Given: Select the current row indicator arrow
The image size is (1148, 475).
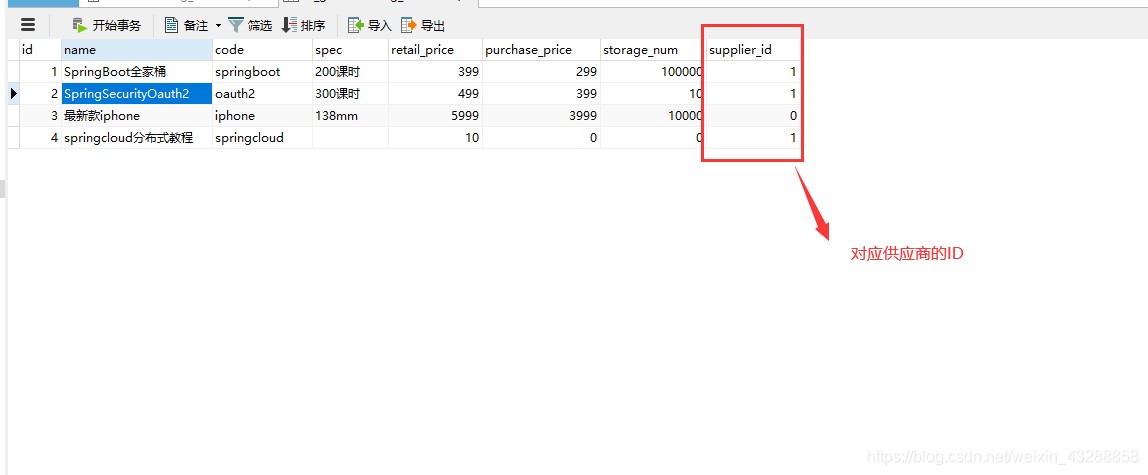Looking at the screenshot, I should (14, 94).
